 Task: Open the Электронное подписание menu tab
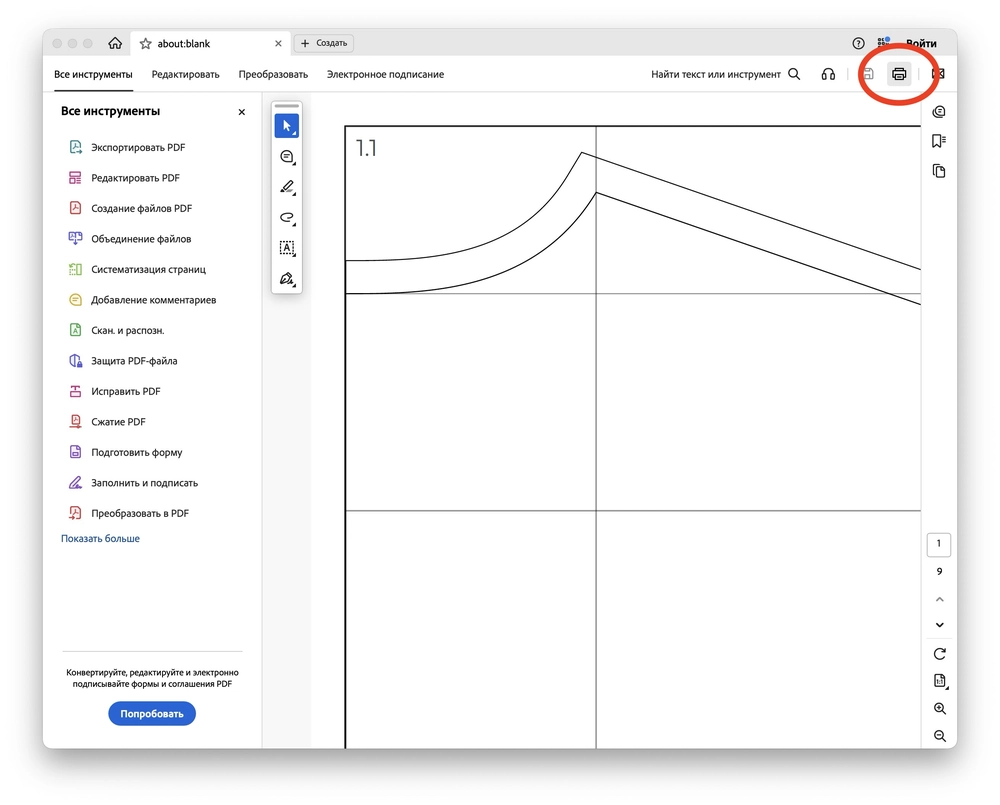click(385, 74)
